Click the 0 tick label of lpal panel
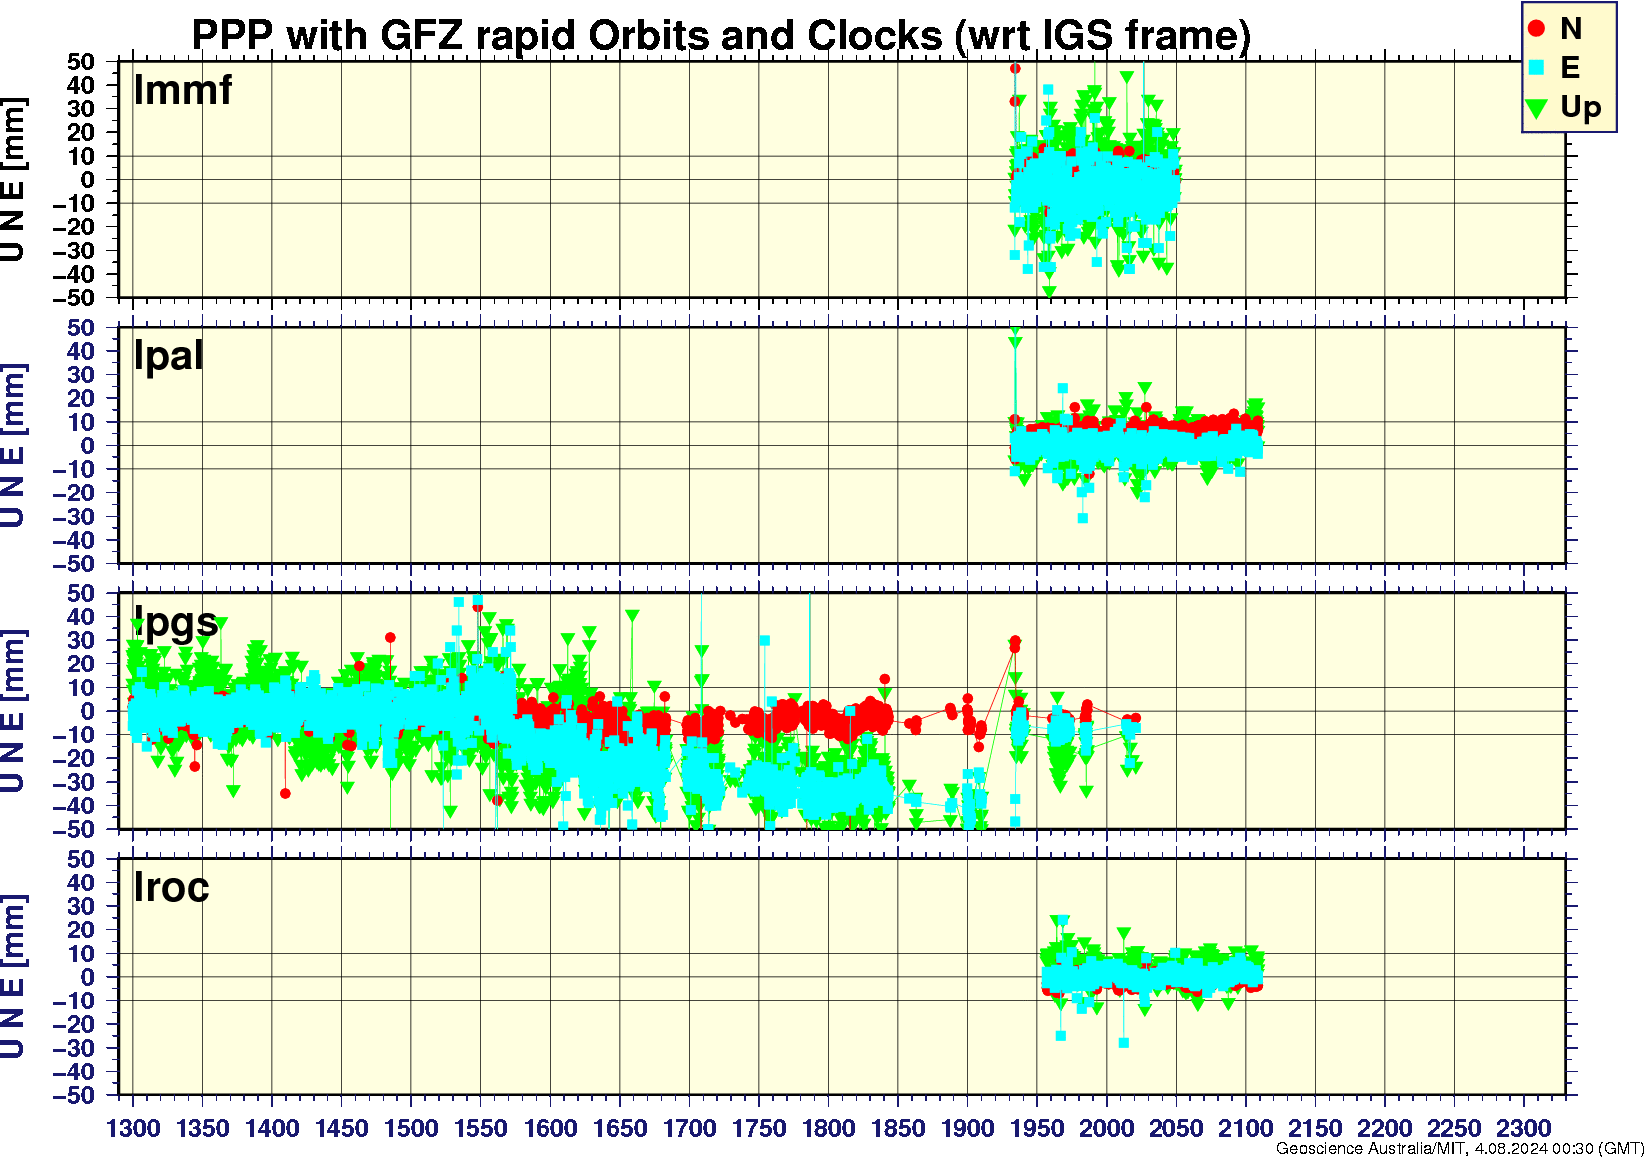Image resolution: width=1644 pixels, height=1158 pixels. [x=89, y=446]
